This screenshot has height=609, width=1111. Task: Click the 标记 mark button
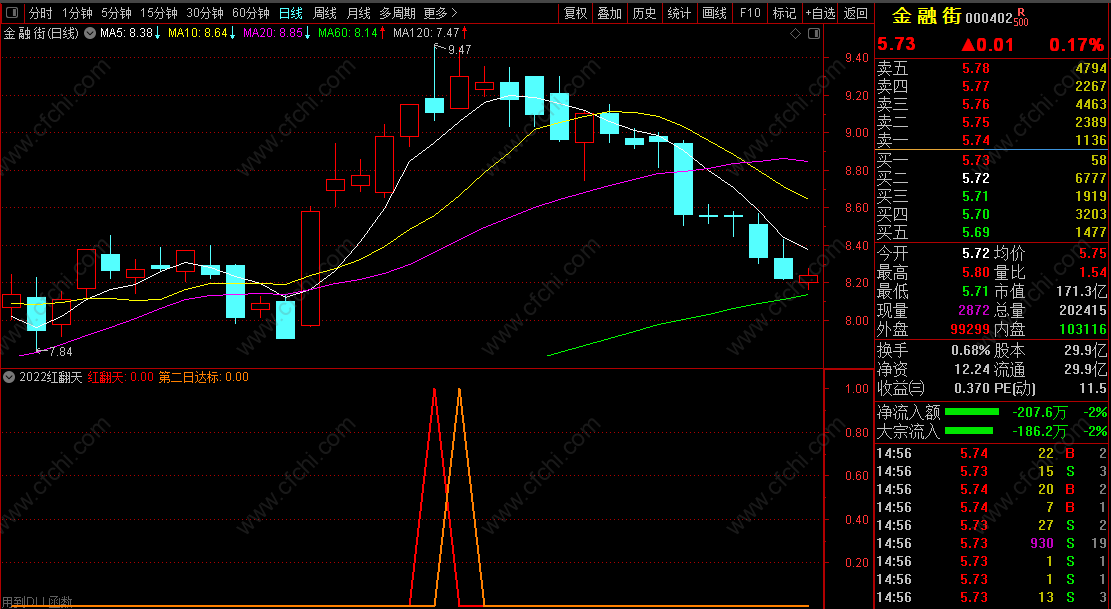784,13
